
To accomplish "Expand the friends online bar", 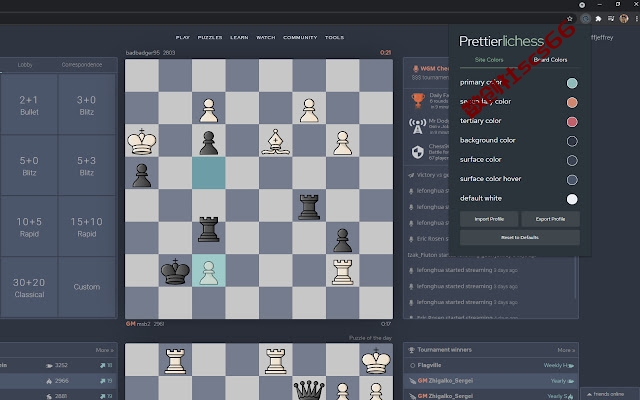I will pyautogui.click(x=608, y=394).
